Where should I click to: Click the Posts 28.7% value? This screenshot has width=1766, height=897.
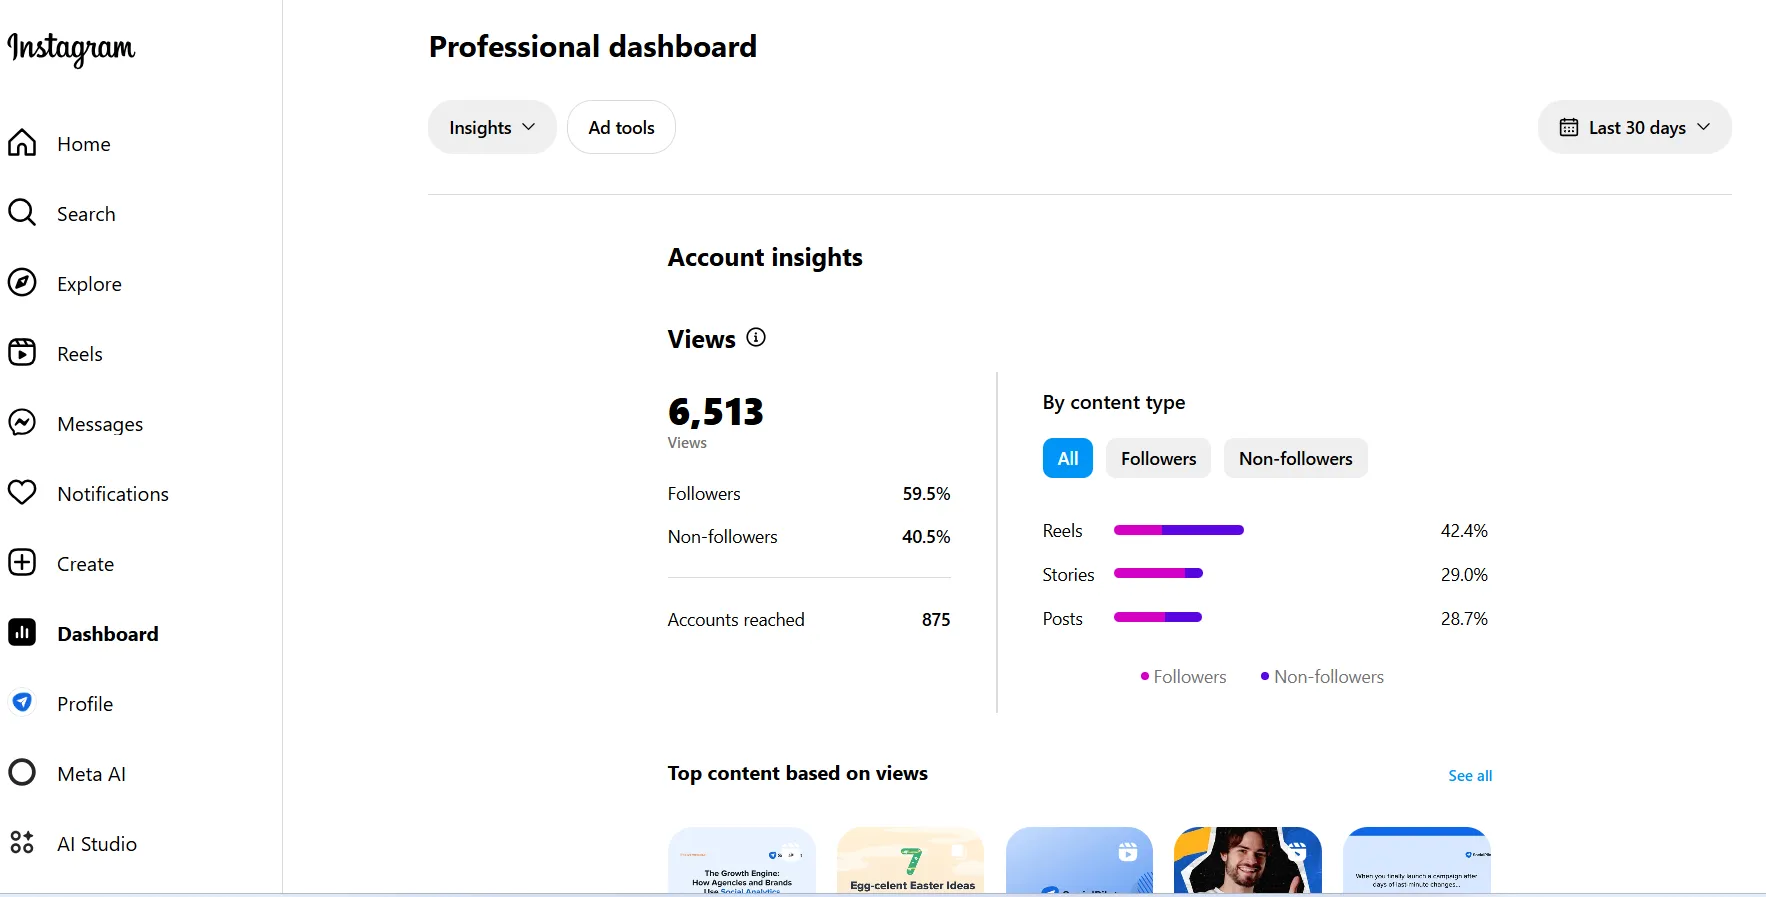point(1464,619)
